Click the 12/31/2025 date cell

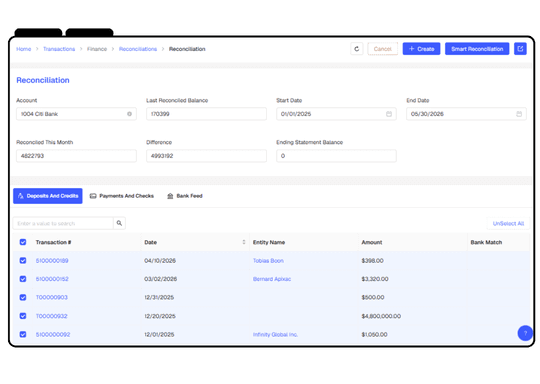pyautogui.click(x=159, y=297)
